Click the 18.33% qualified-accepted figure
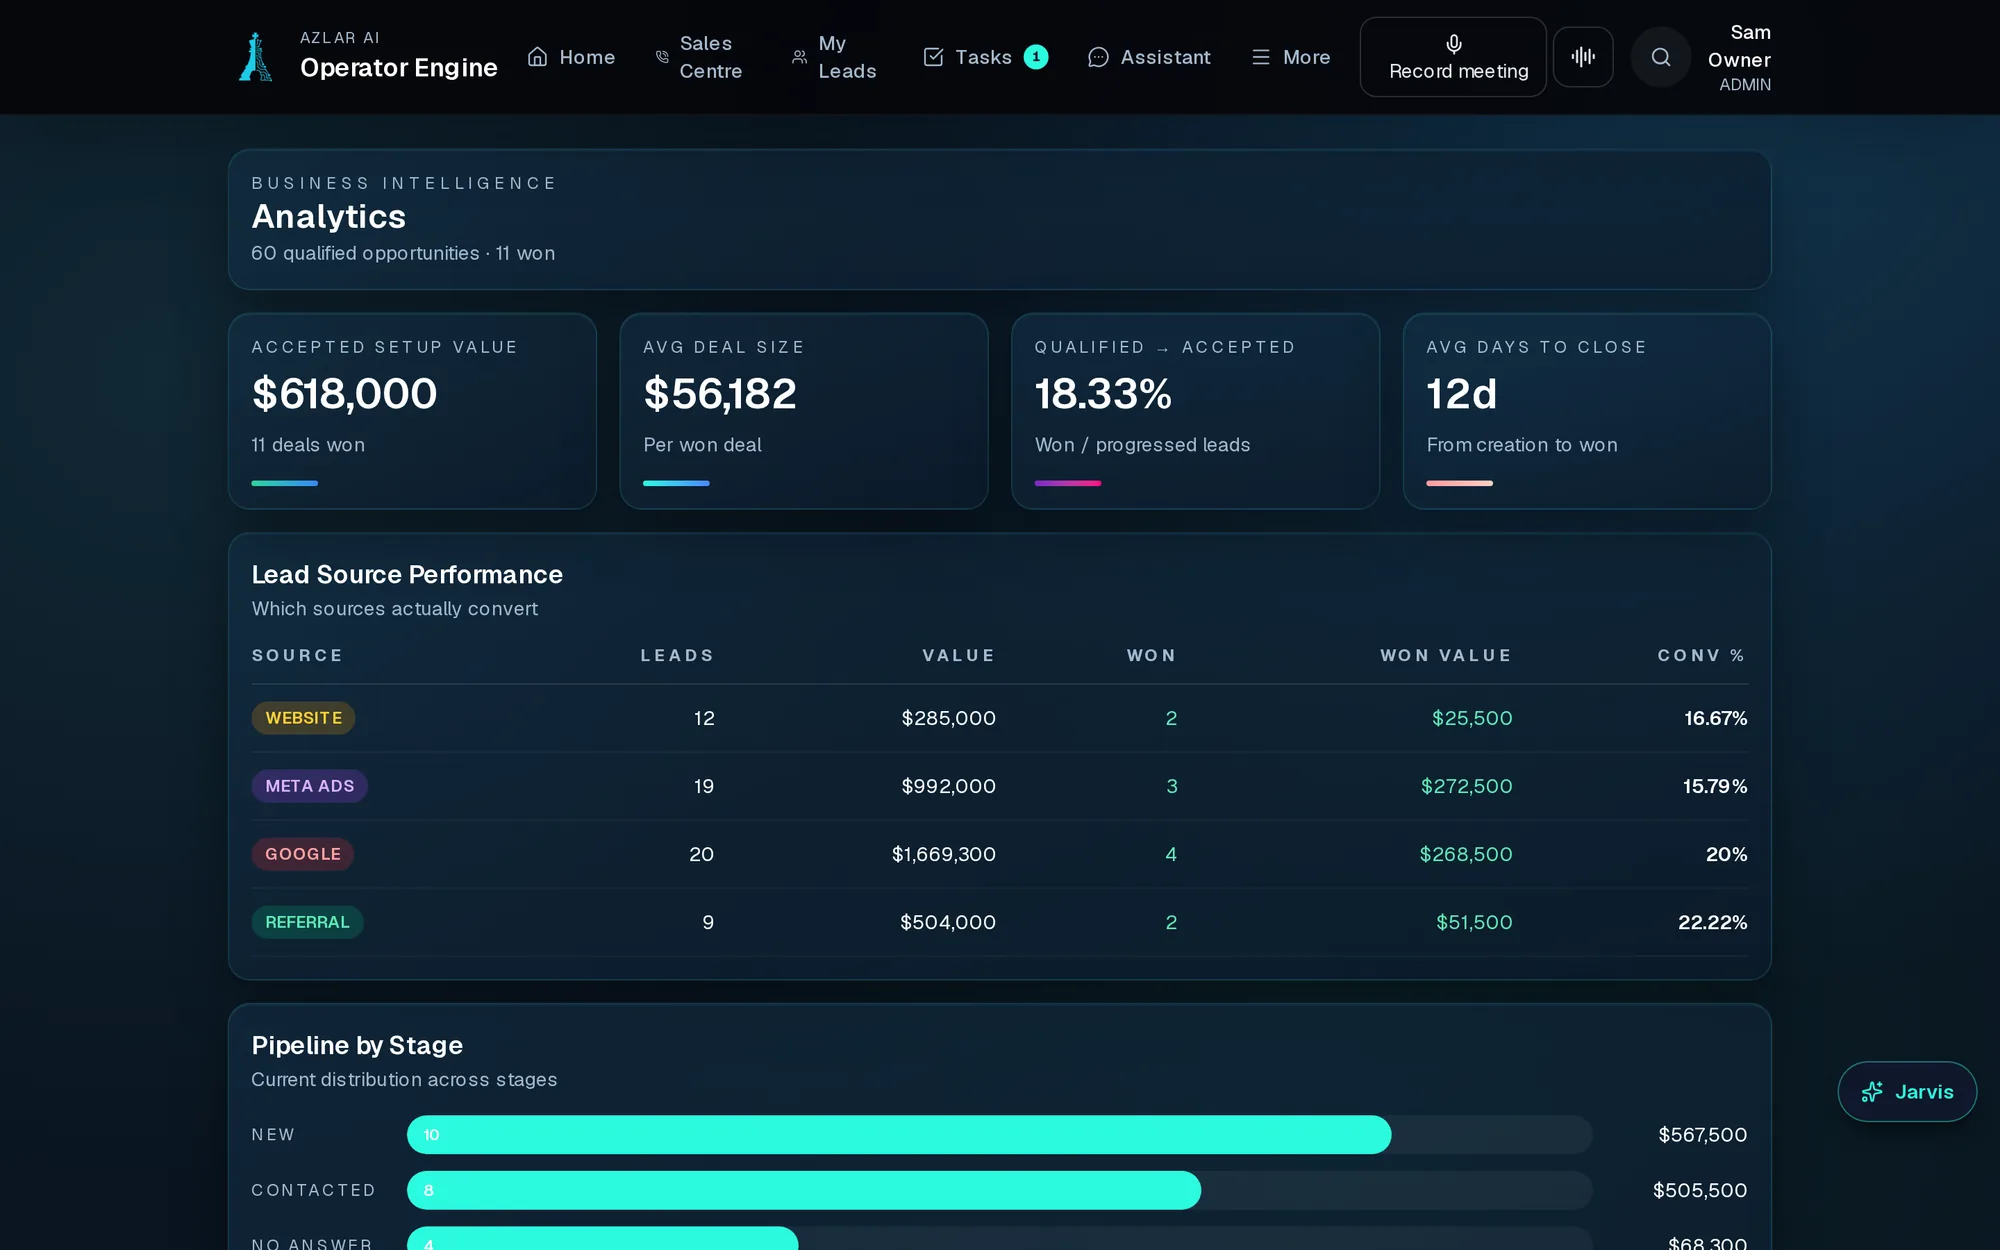The width and height of the screenshot is (2000, 1250). tap(1103, 394)
